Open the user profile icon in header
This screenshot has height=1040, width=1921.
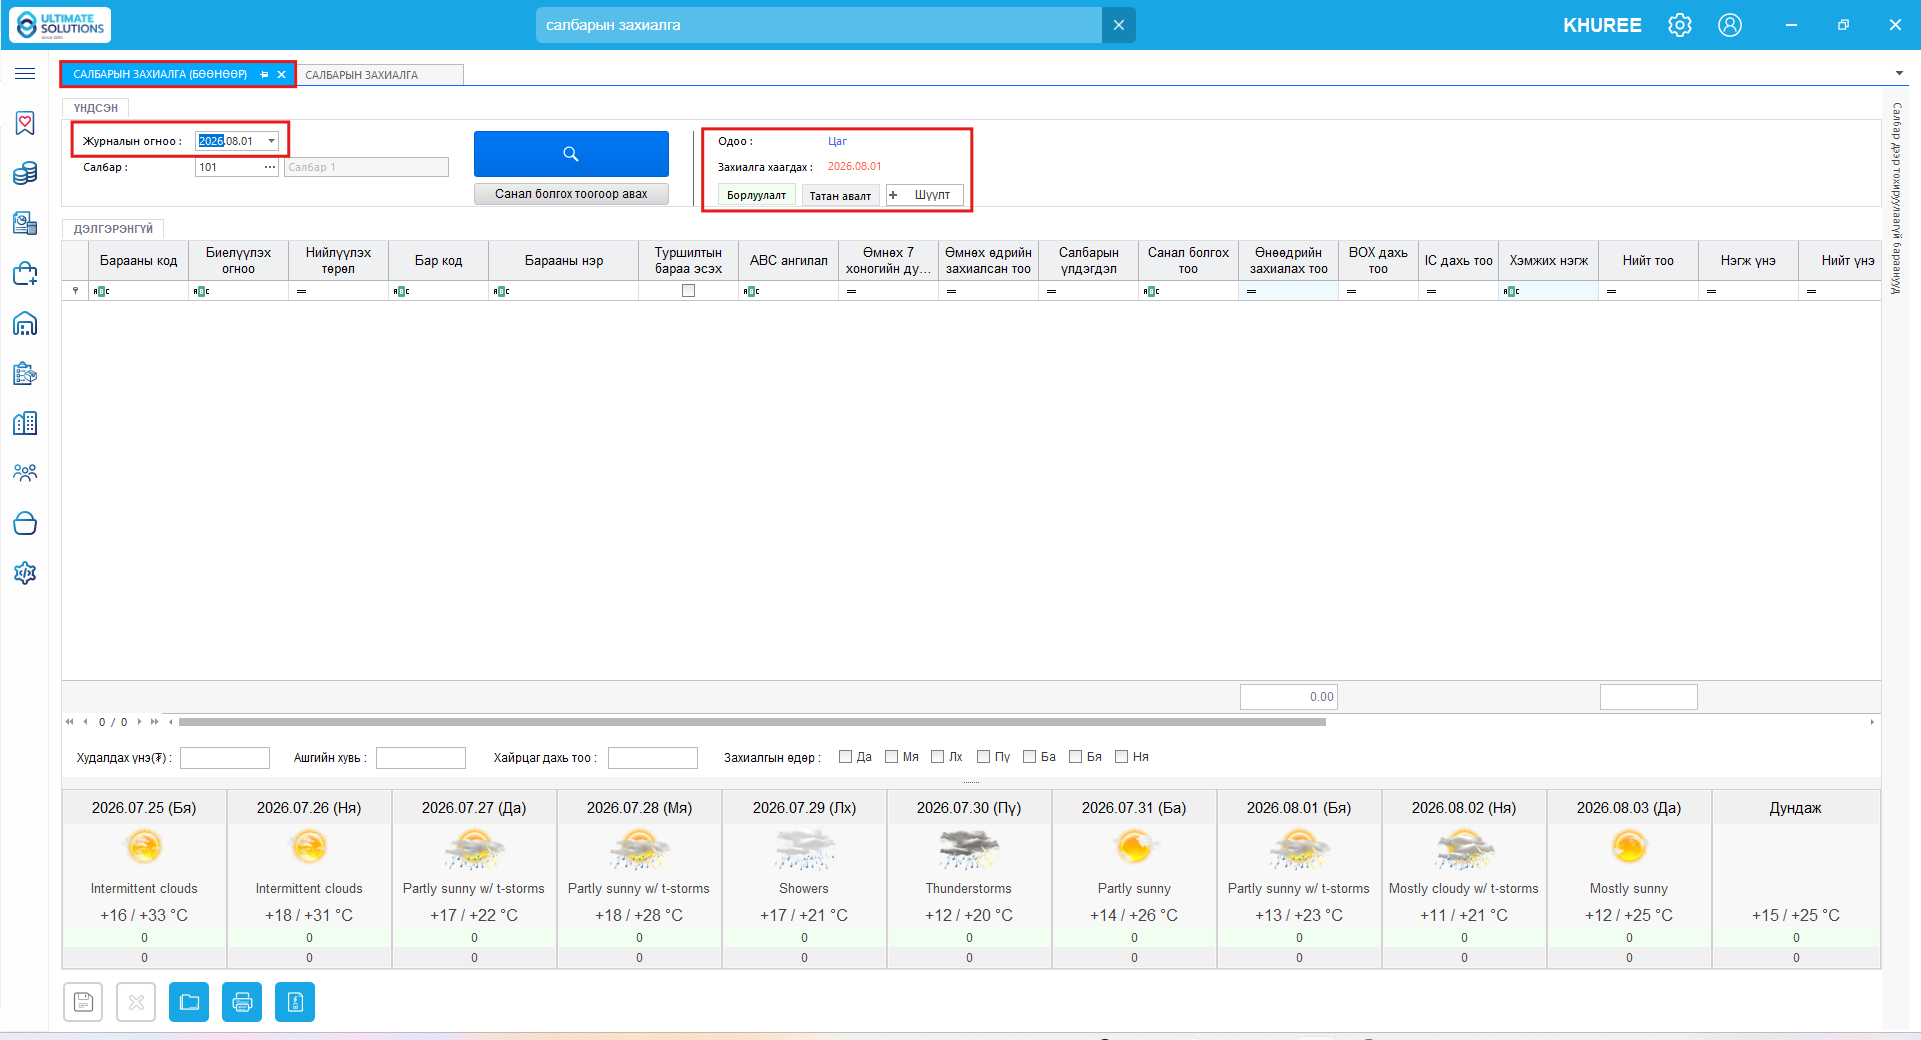tap(1730, 25)
